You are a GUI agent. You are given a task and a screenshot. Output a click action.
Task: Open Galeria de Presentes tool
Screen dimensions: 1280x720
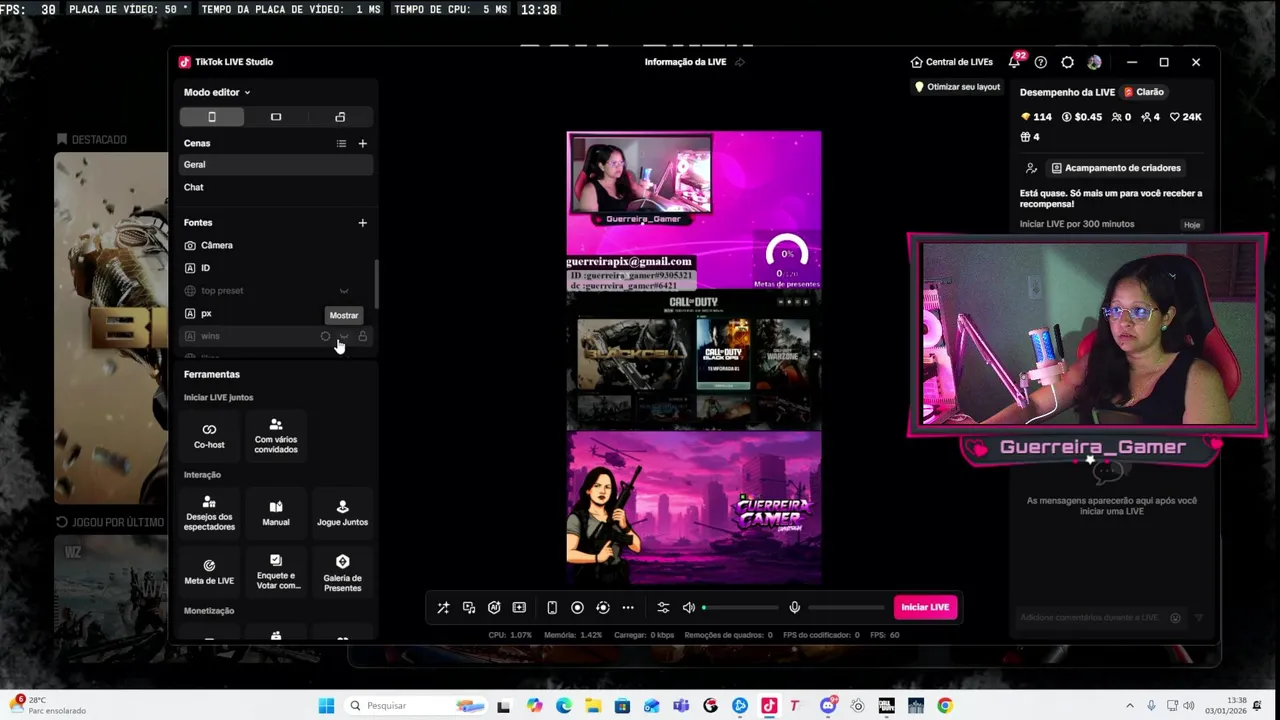tap(342, 572)
